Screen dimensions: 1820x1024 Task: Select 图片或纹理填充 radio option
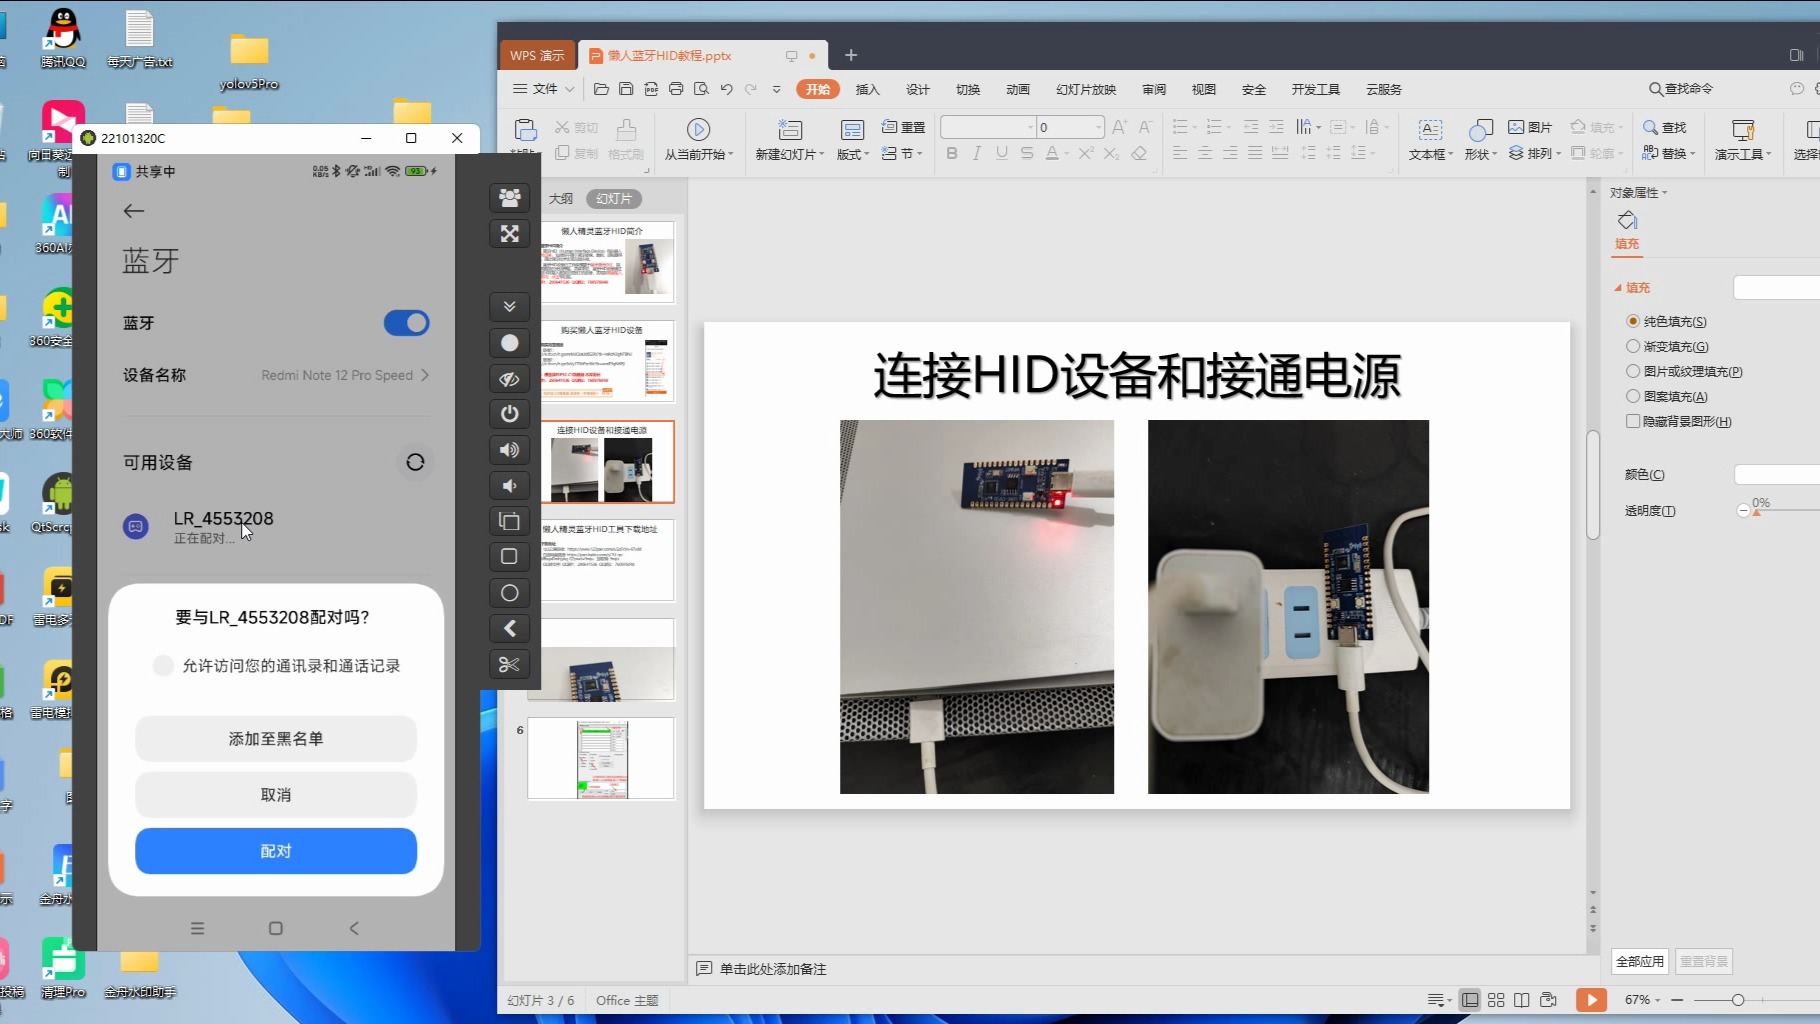(x=1633, y=371)
